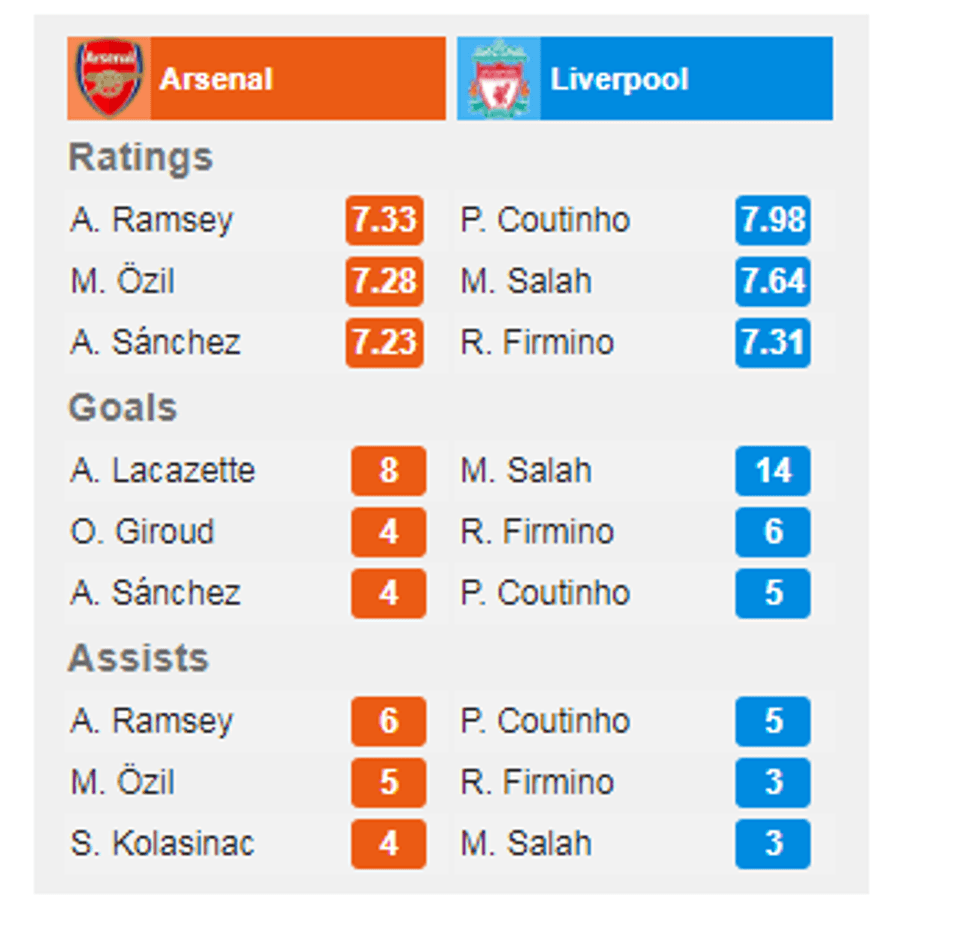
Task: Click the 7.64 rating badge
Action: click(773, 281)
